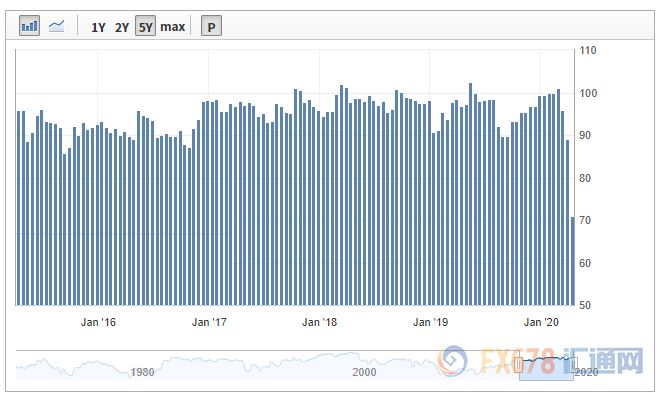The width and height of the screenshot is (661, 397).
Task: Click the 100 y-axis value
Action: [588, 93]
